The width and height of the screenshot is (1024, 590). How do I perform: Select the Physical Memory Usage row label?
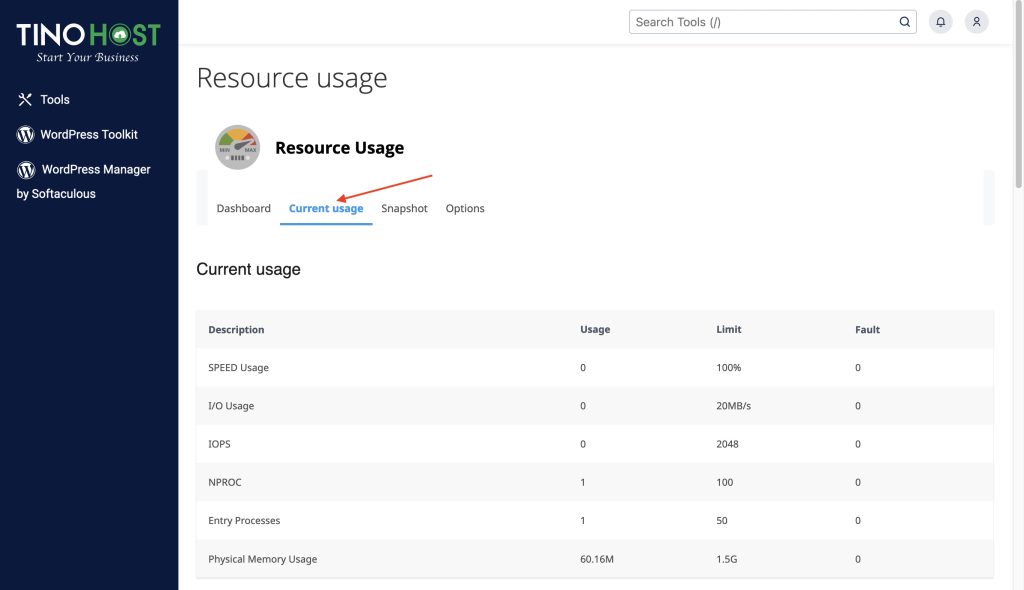click(x=263, y=559)
